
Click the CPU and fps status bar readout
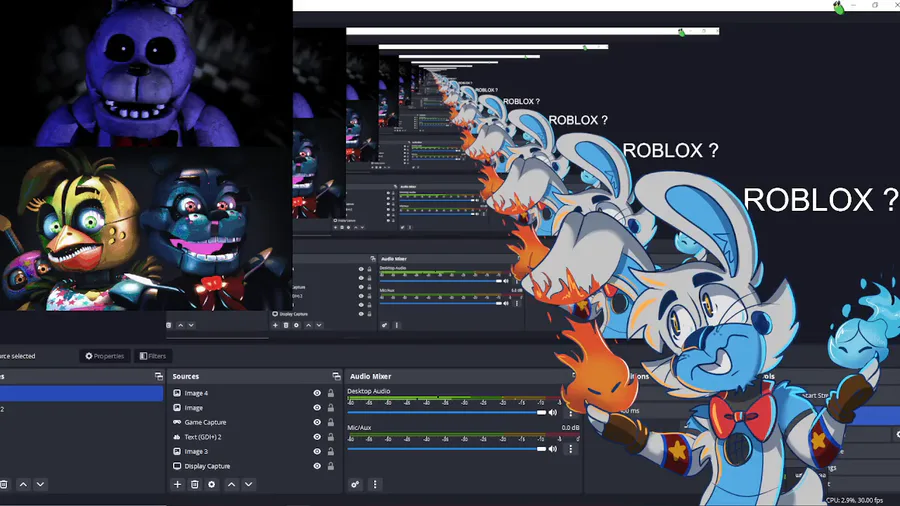click(x=854, y=500)
